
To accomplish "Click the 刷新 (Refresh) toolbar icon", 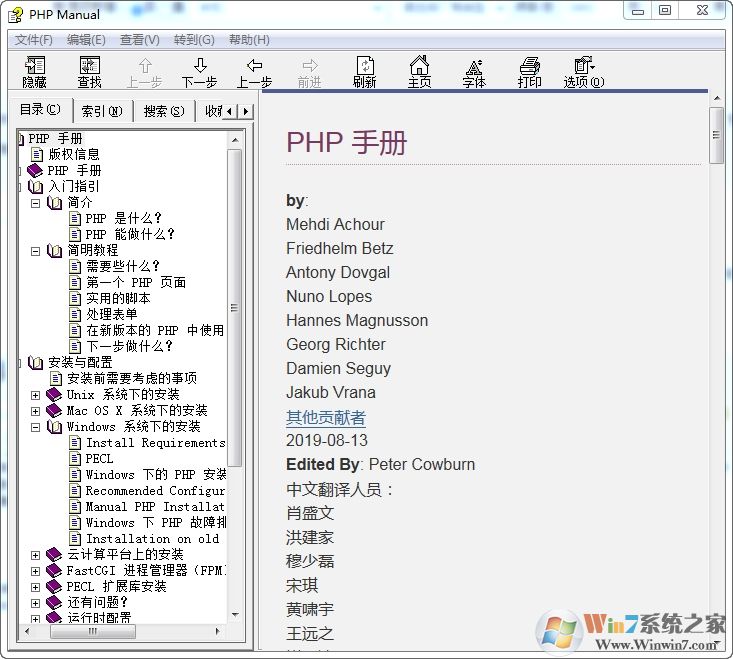I will 365,66.
